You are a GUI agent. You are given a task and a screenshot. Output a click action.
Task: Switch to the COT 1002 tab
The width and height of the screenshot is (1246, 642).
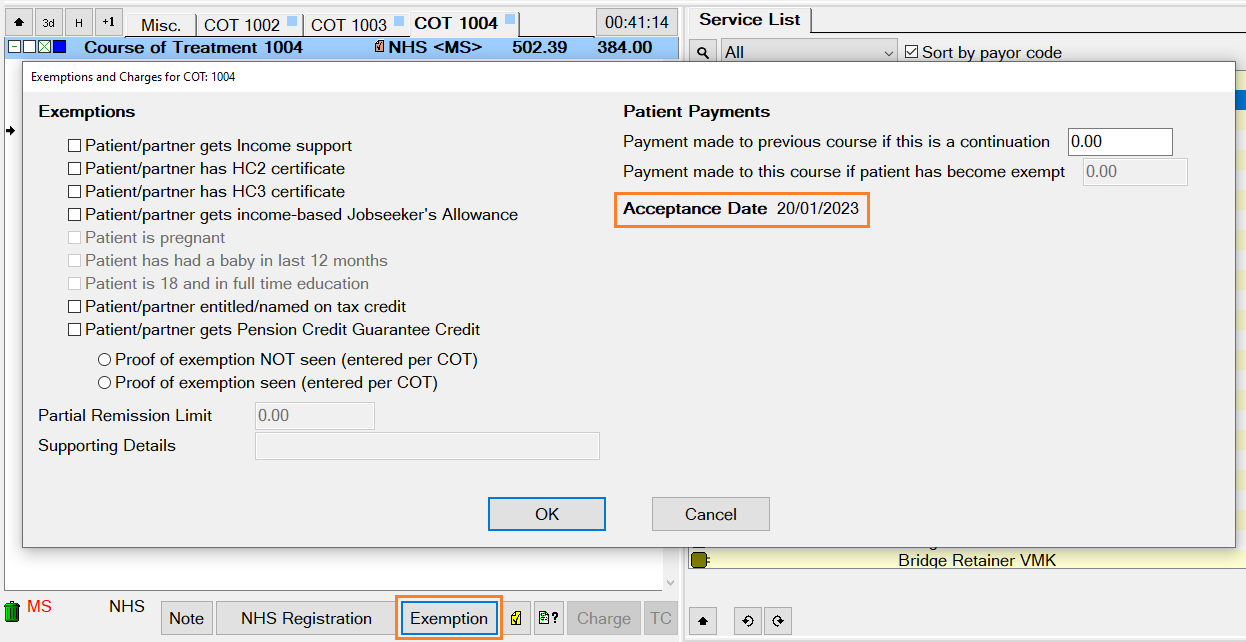tap(242, 25)
